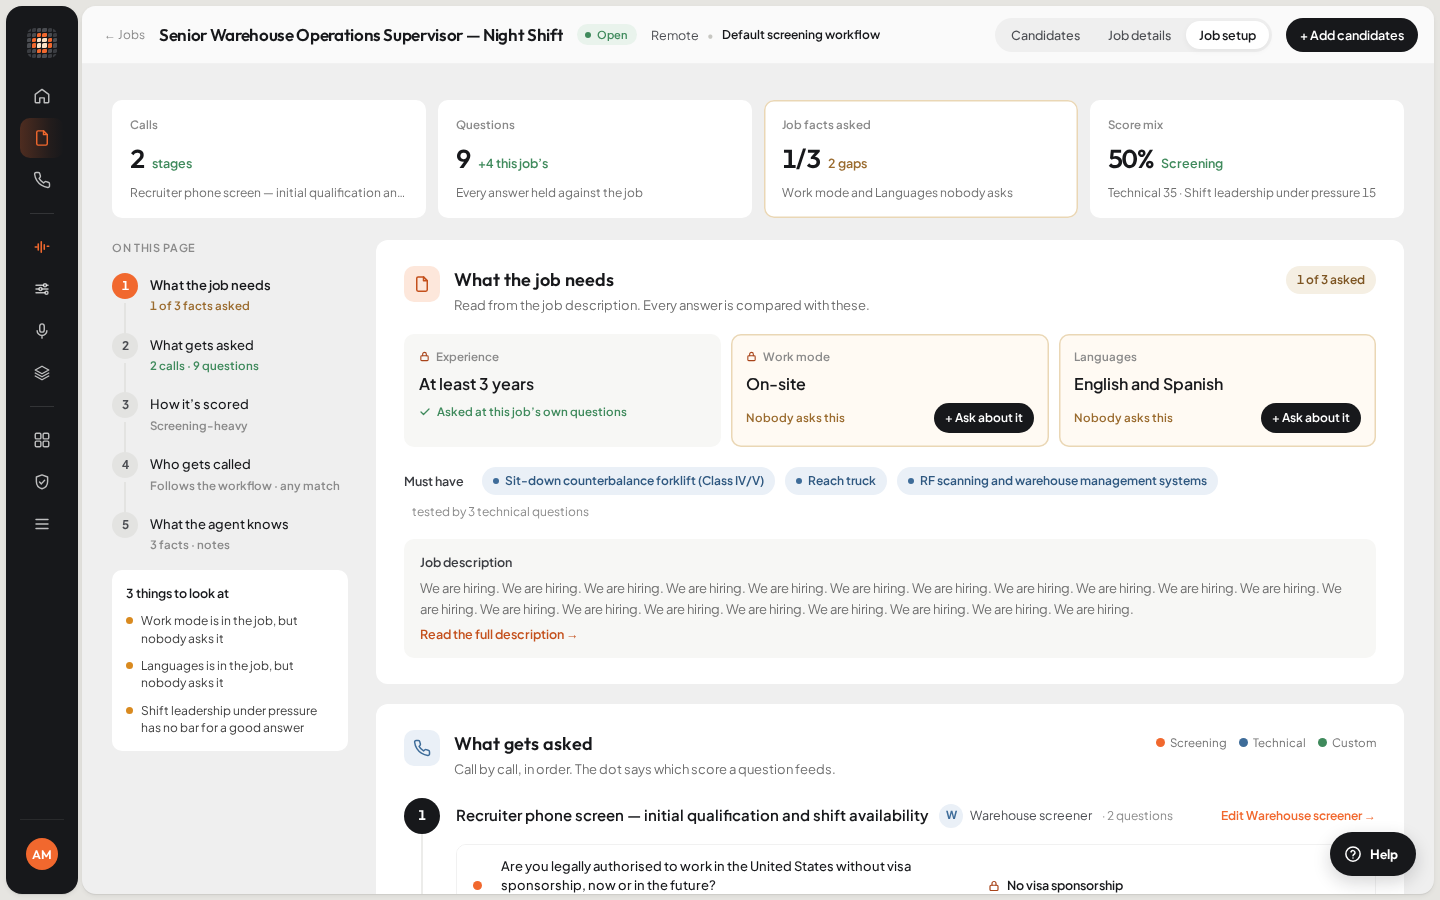The image size is (1440, 900).
Task: Open the Questions summary card
Action: pos(595,159)
